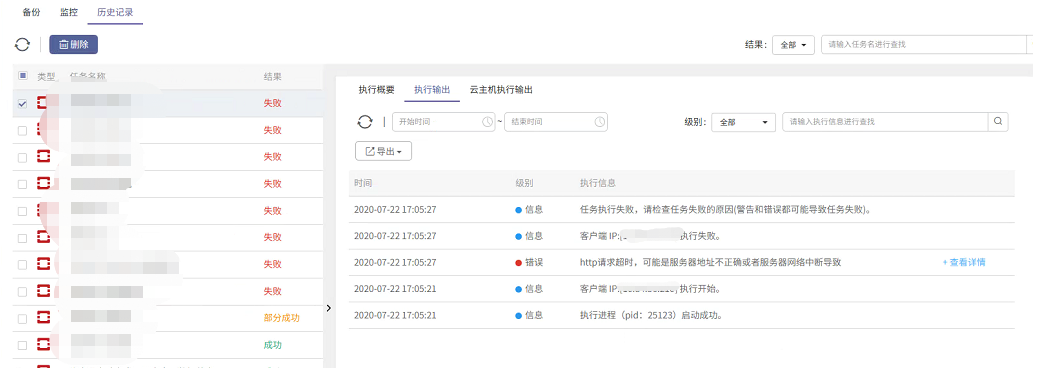Switch to the 监控 tab
1050x369 pixels.
[69, 12]
